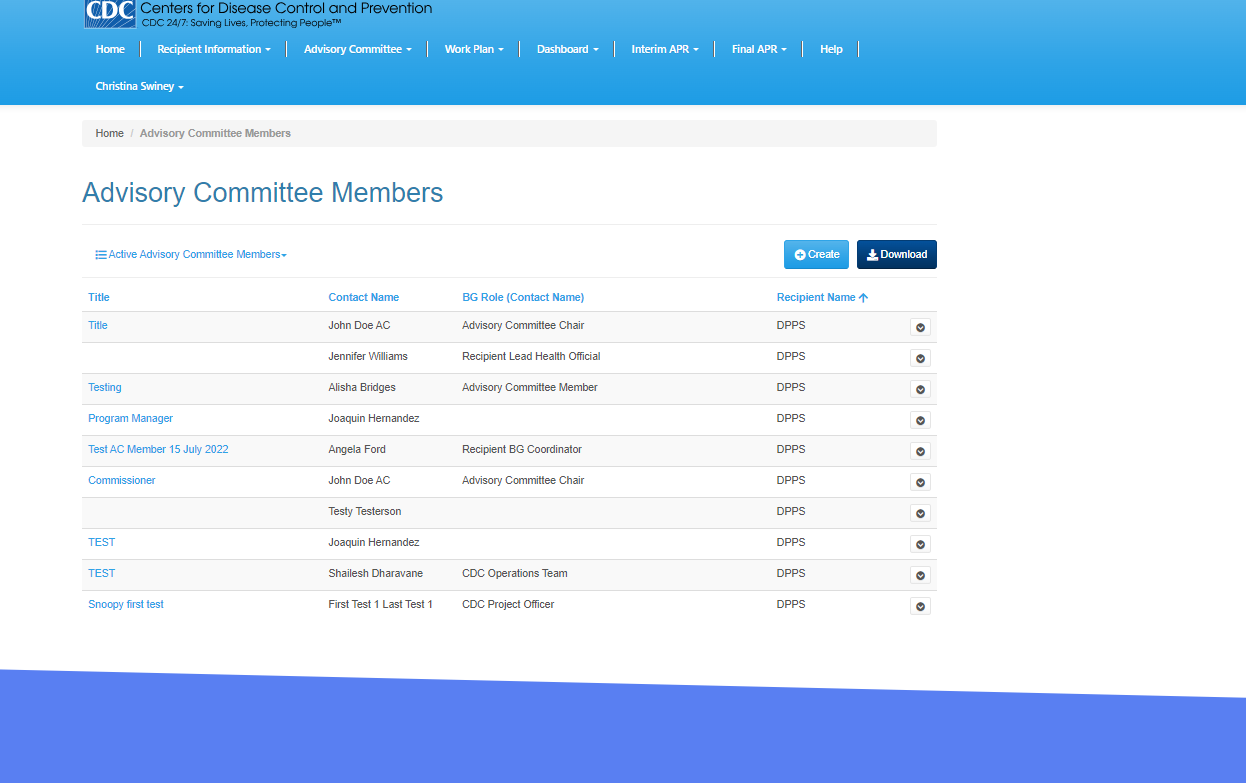
Task: Download the advisory committee members list
Action: (896, 255)
